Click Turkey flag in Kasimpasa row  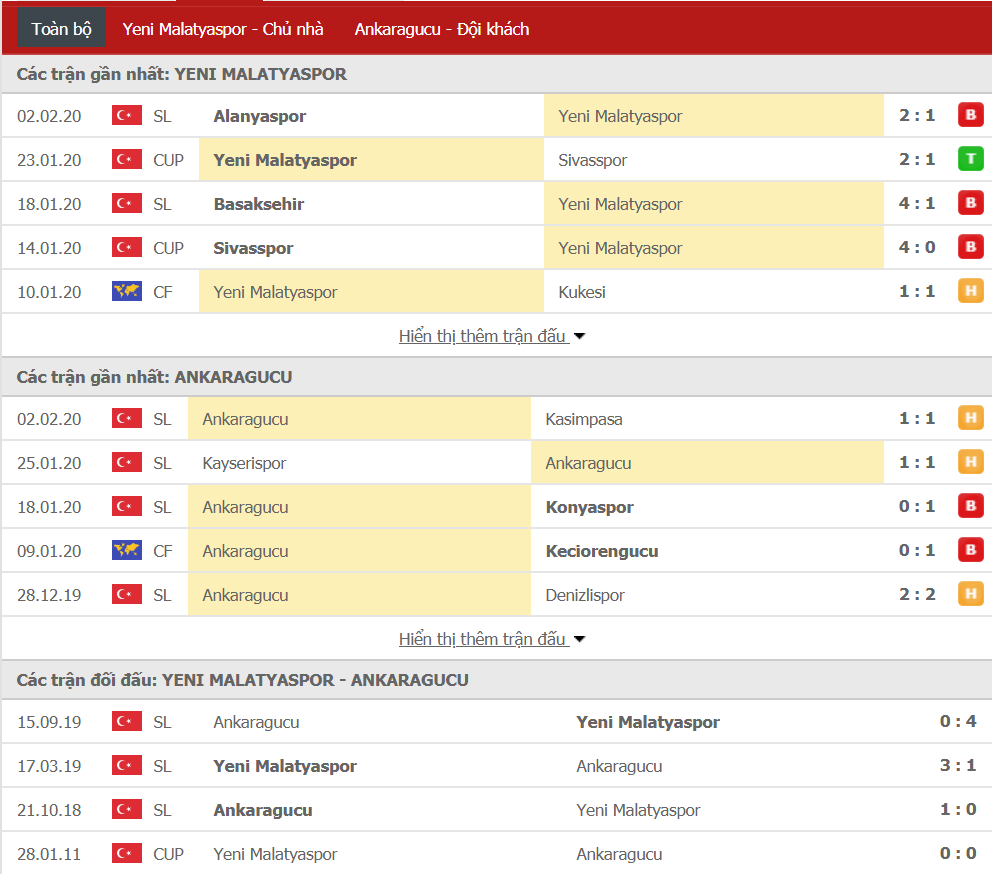(127, 418)
